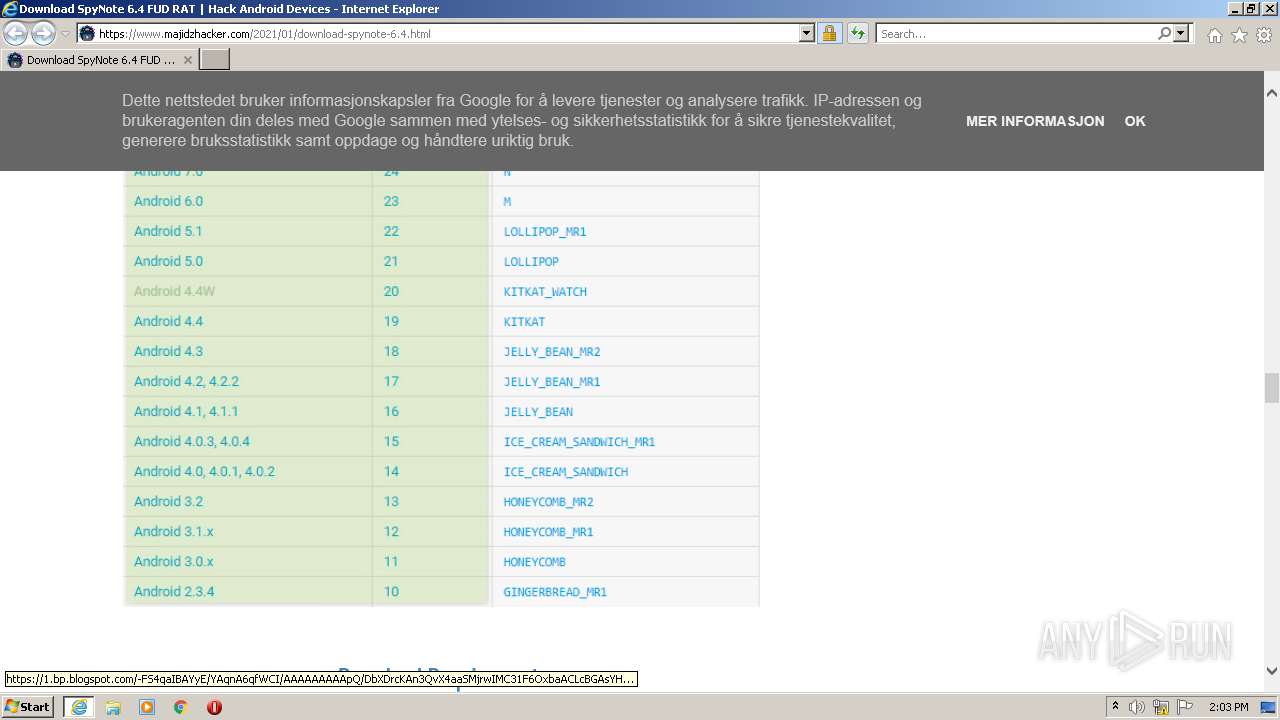Open the Favorites star icon
This screenshot has width=1280, height=720.
pos(1239,35)
